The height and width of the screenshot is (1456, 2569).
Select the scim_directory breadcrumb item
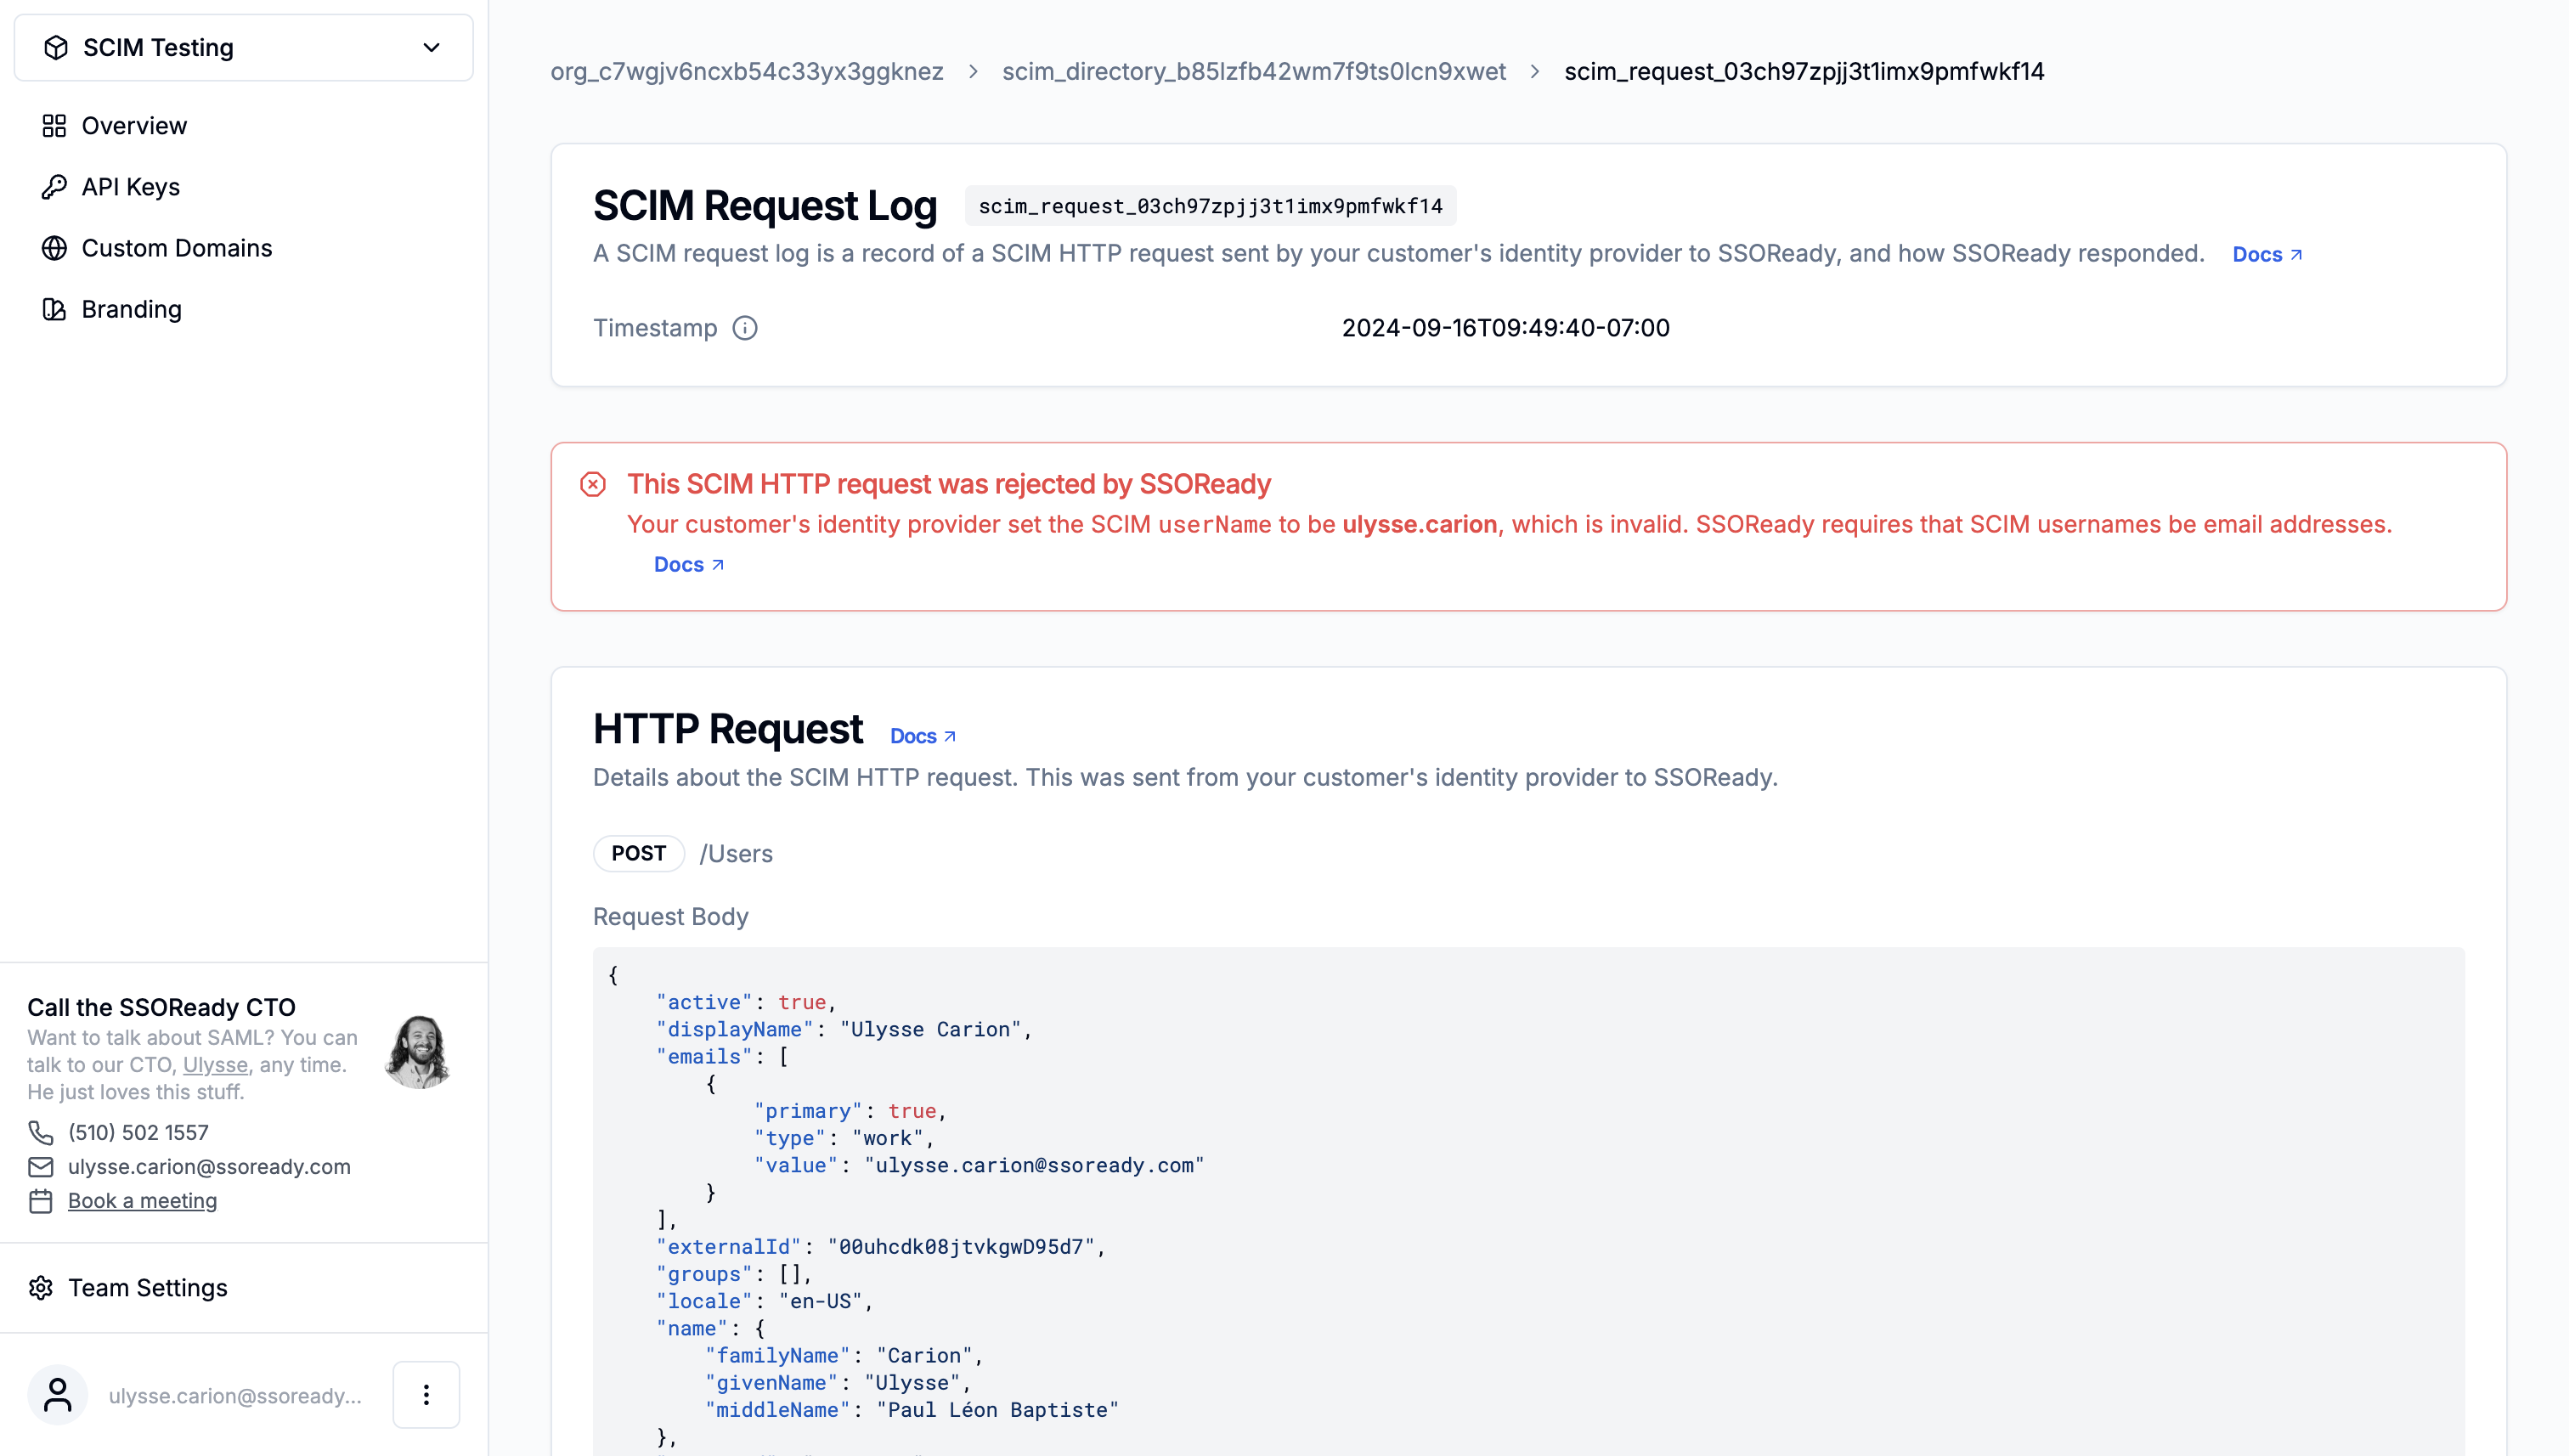[x=1254, y=71]
